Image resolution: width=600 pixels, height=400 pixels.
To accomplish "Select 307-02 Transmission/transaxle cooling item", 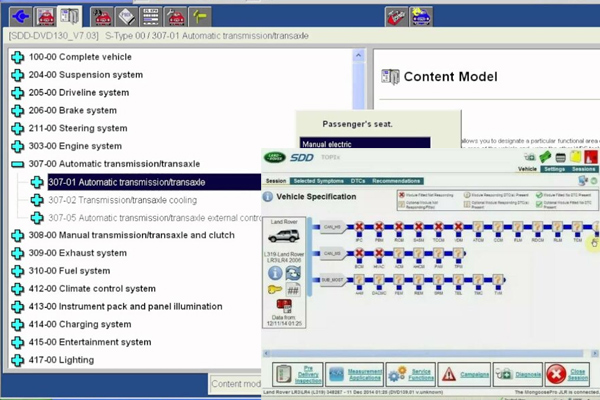I will pyautogui.click(x=118, y=199).
